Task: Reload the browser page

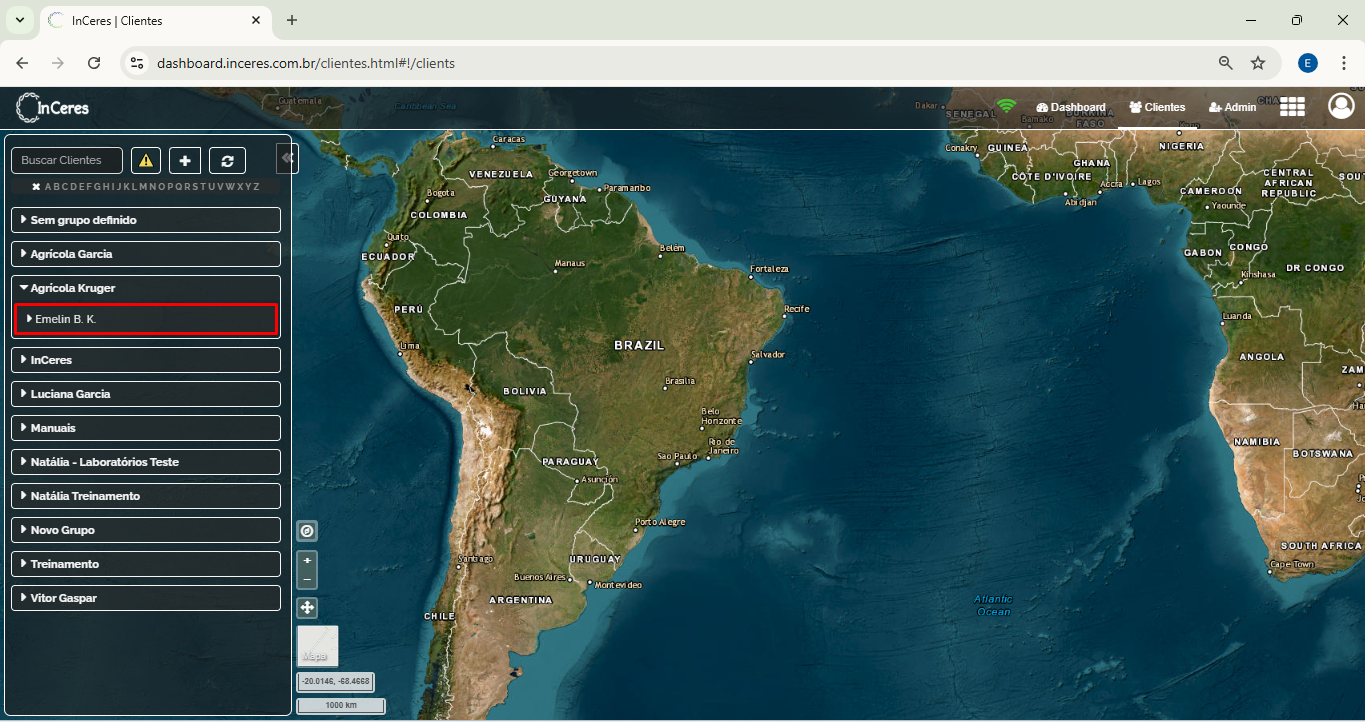Action: tap(94, 63)
